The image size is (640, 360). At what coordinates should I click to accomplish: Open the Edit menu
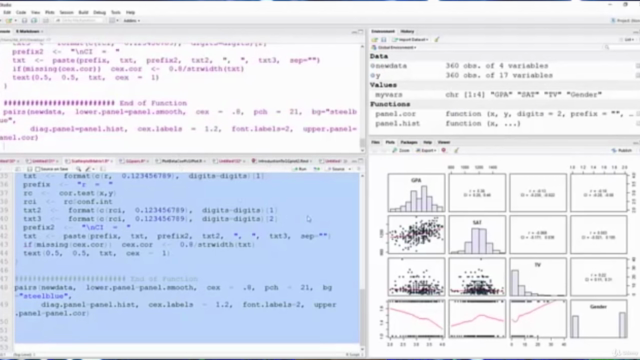point(7,13)
